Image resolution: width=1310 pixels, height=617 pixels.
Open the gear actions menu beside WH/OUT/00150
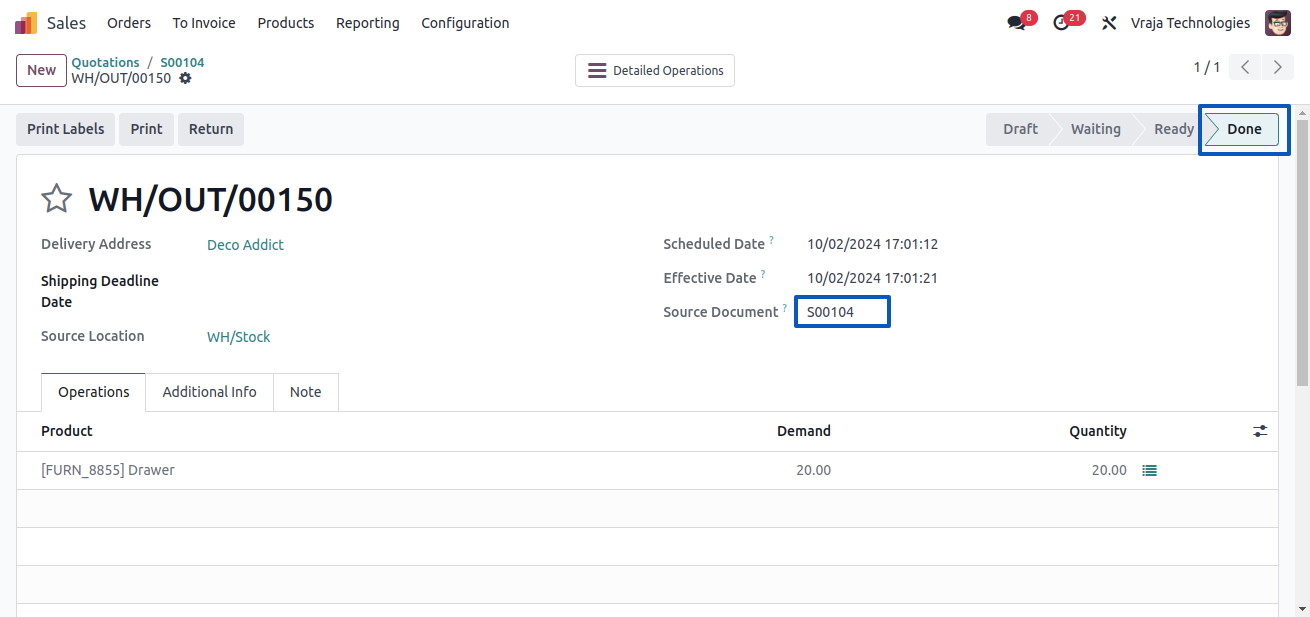185,78
